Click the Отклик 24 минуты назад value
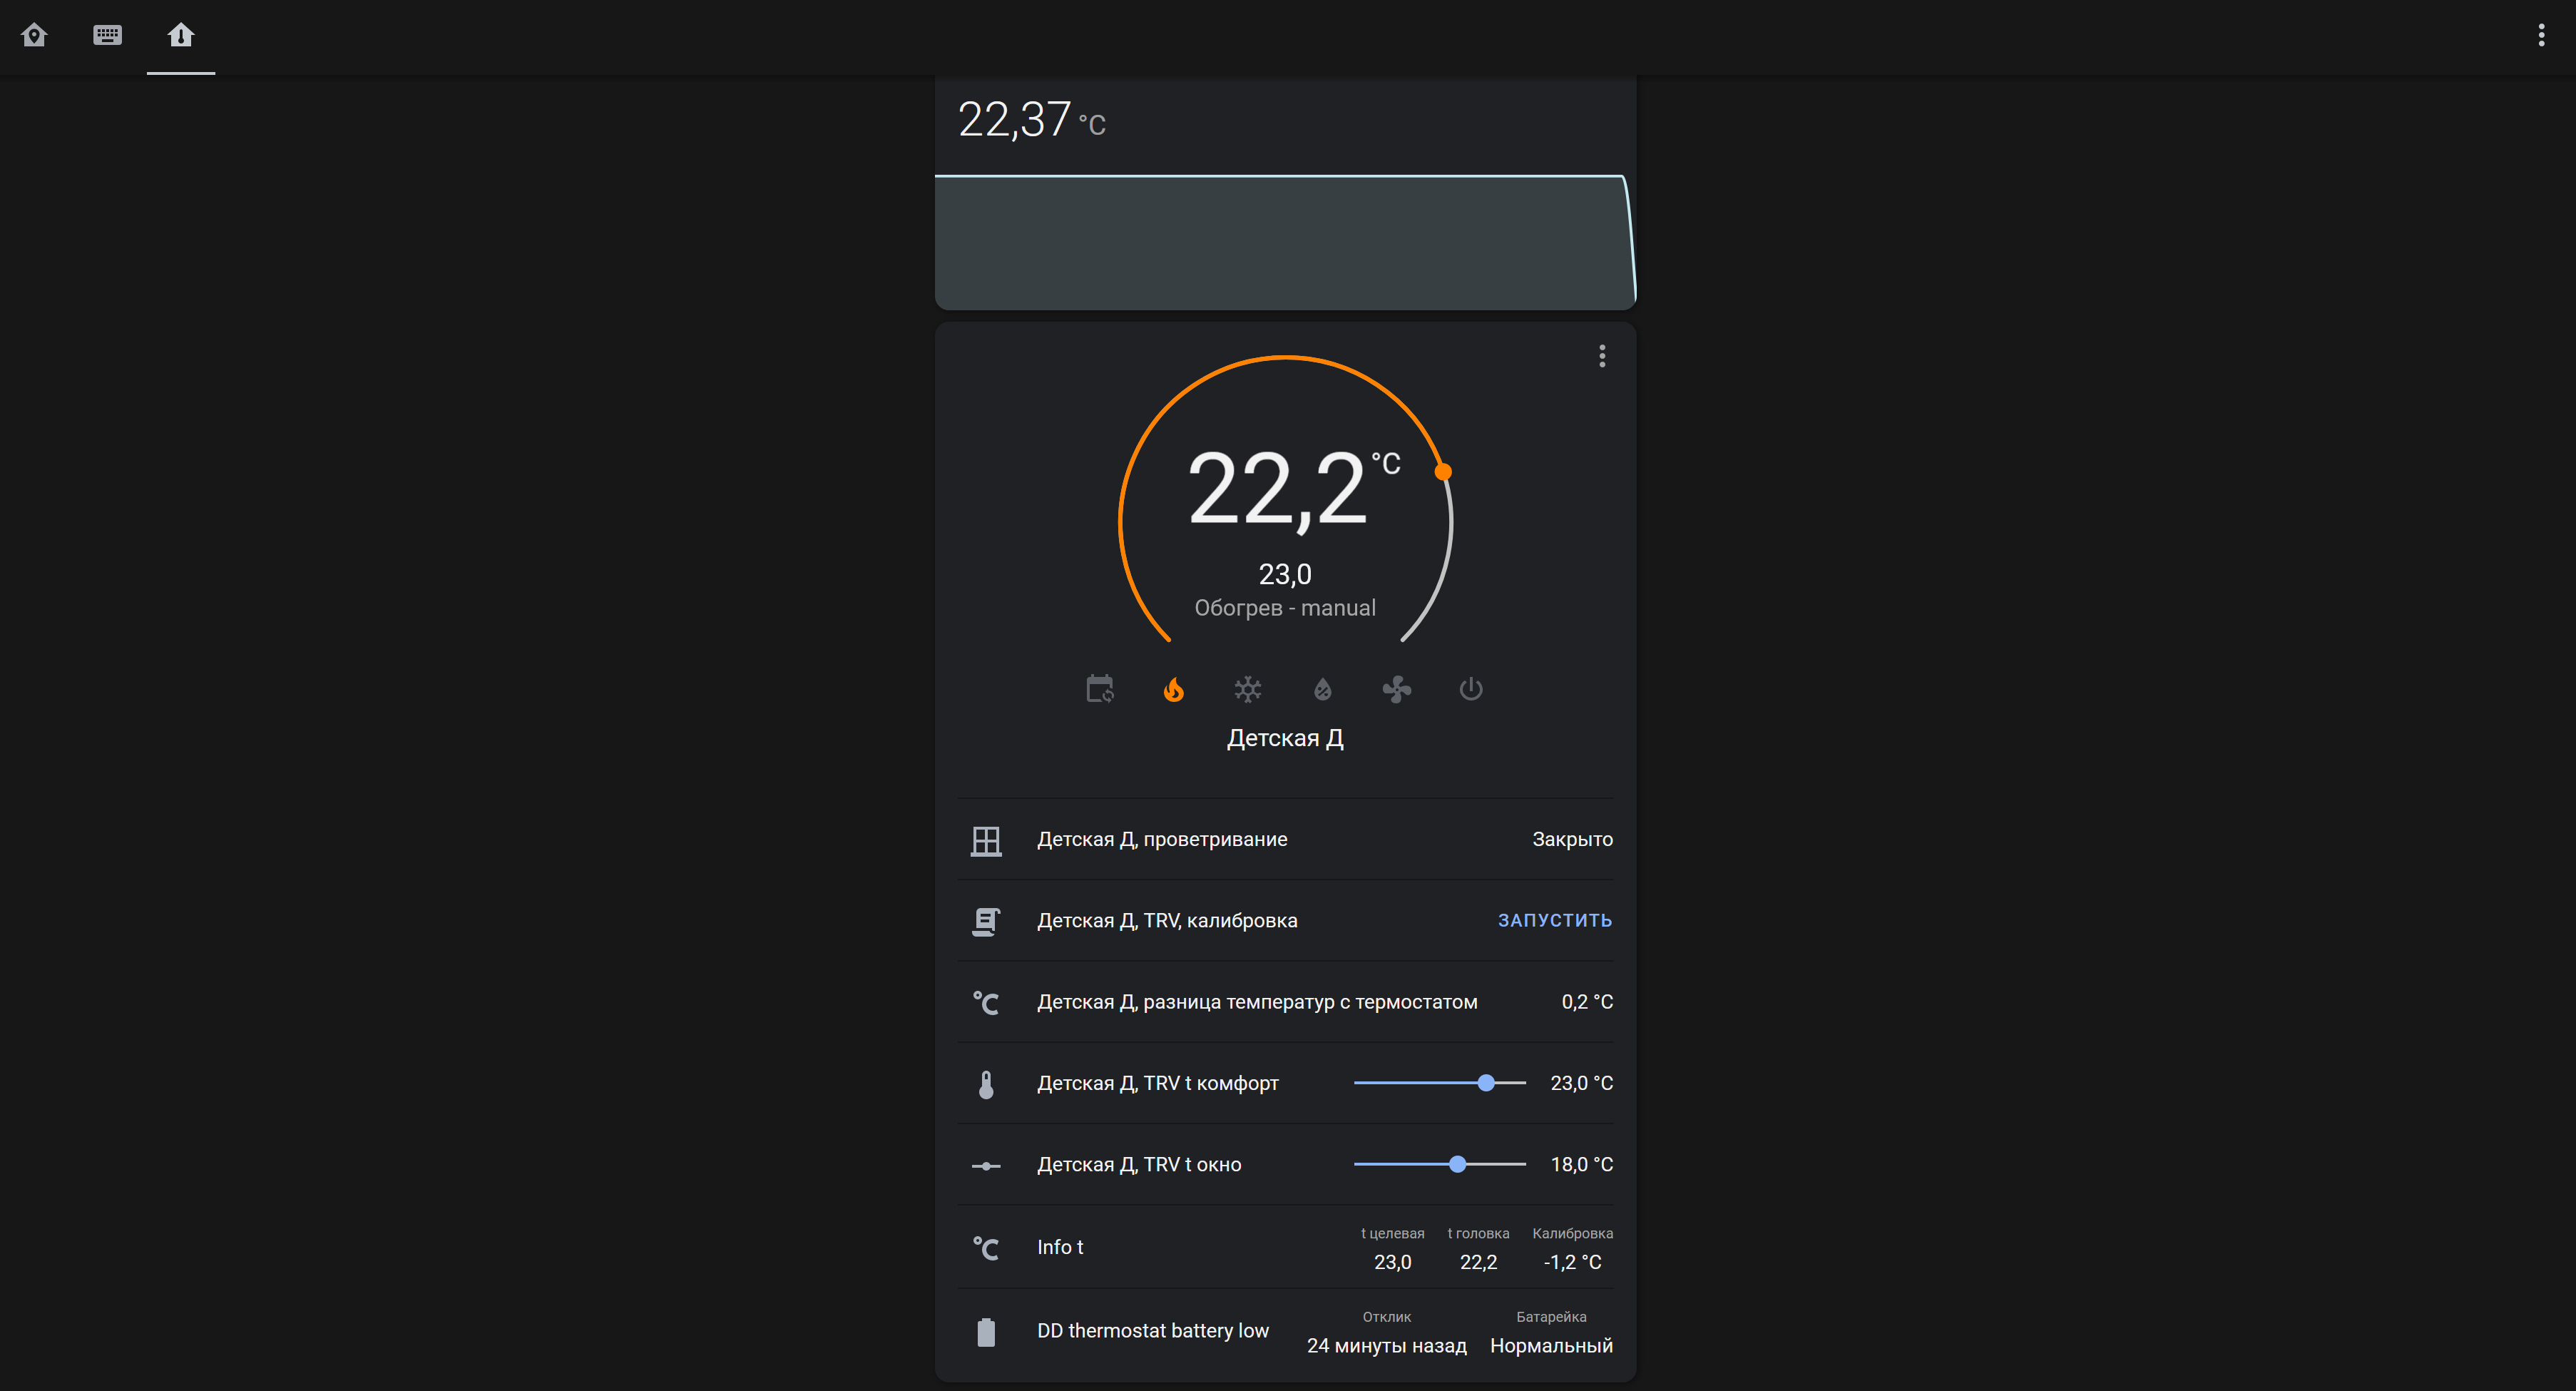 coord(1386,1345)
